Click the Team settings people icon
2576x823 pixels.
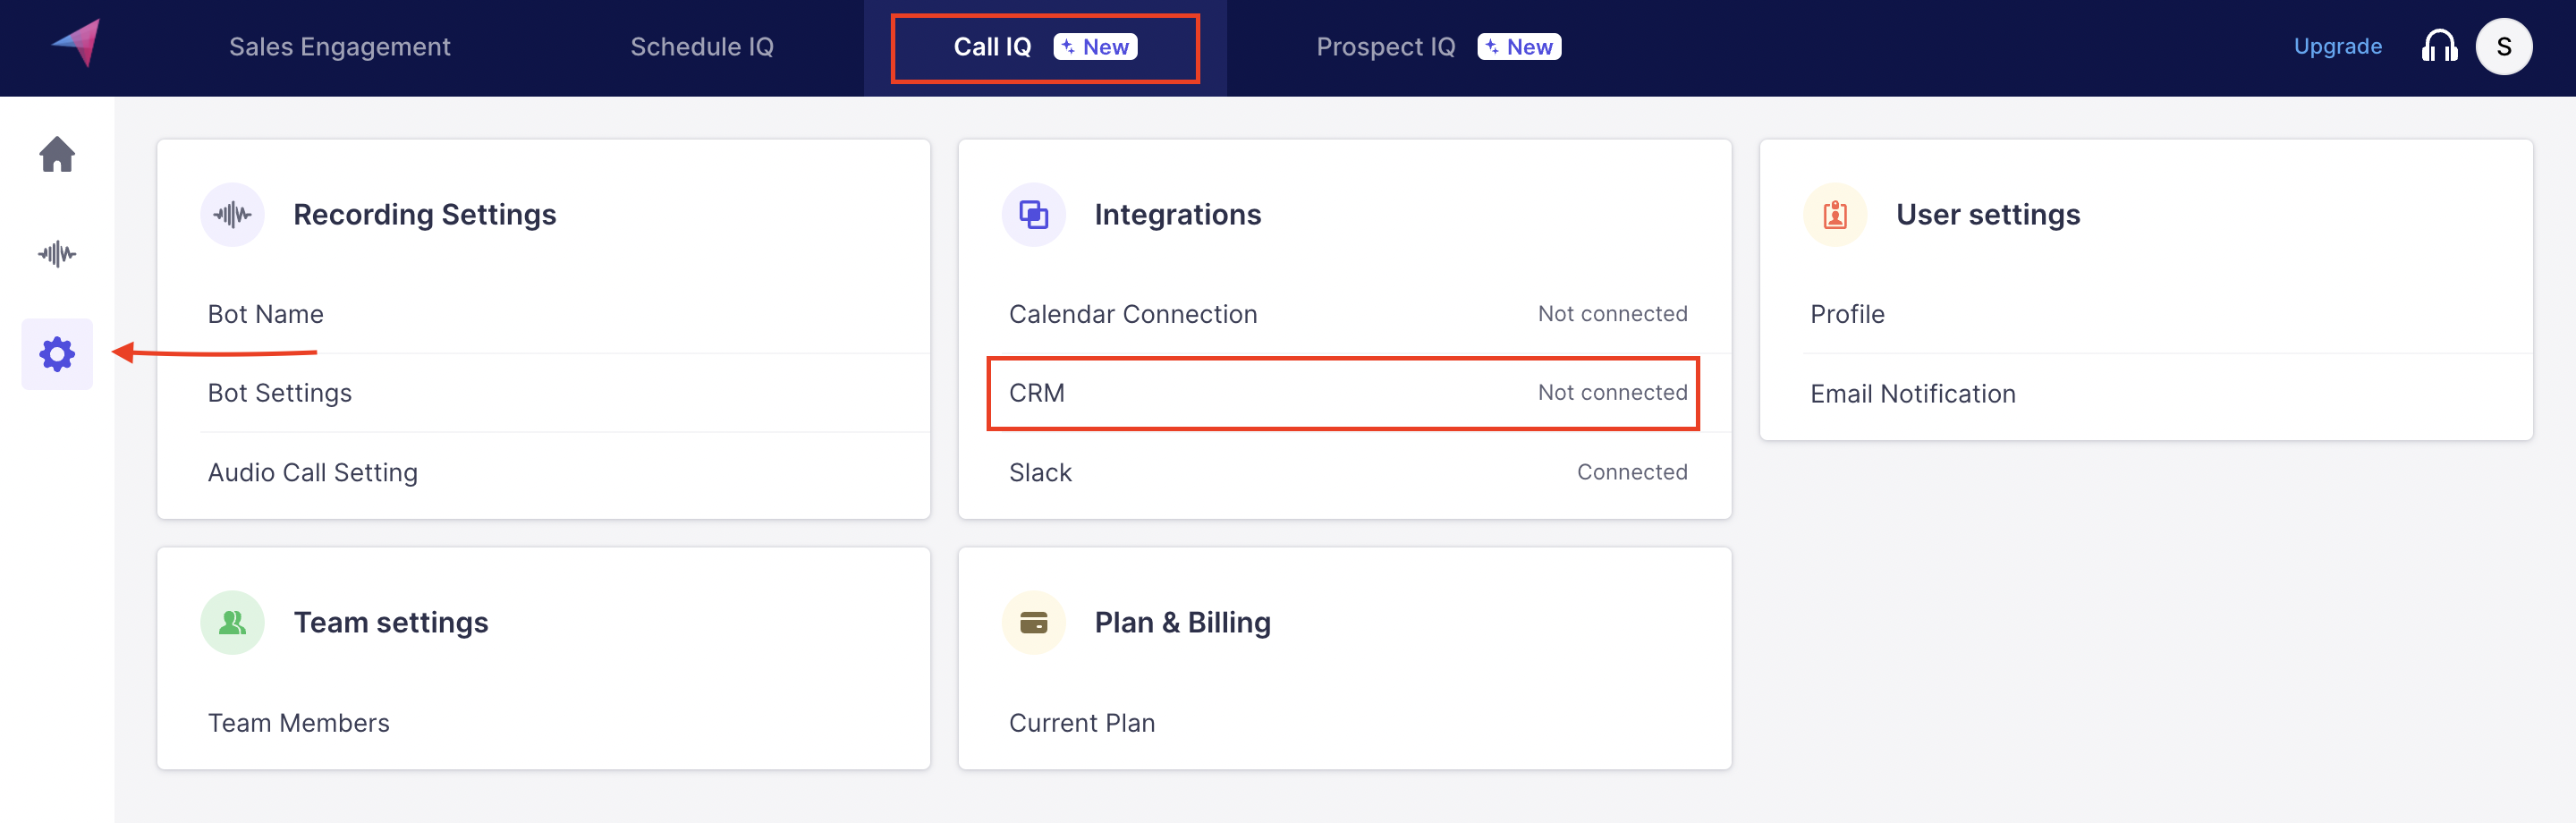(232, 622)
